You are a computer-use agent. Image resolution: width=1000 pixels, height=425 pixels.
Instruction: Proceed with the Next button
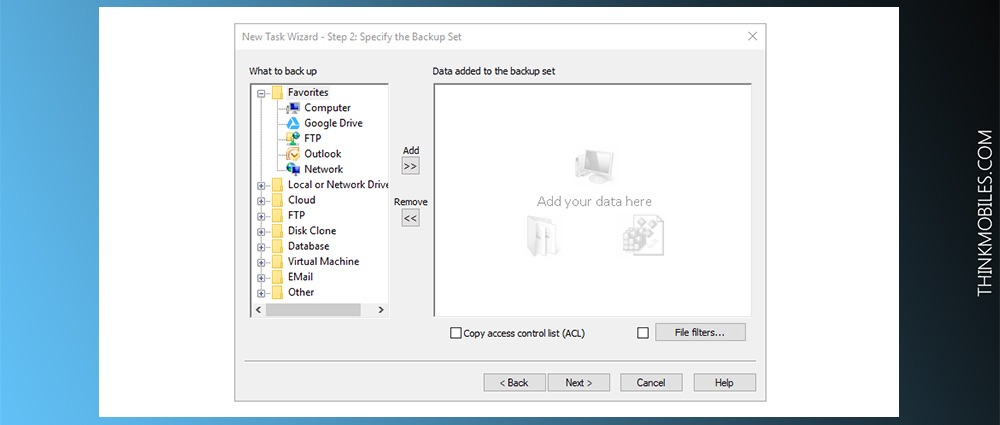[579, 383]
